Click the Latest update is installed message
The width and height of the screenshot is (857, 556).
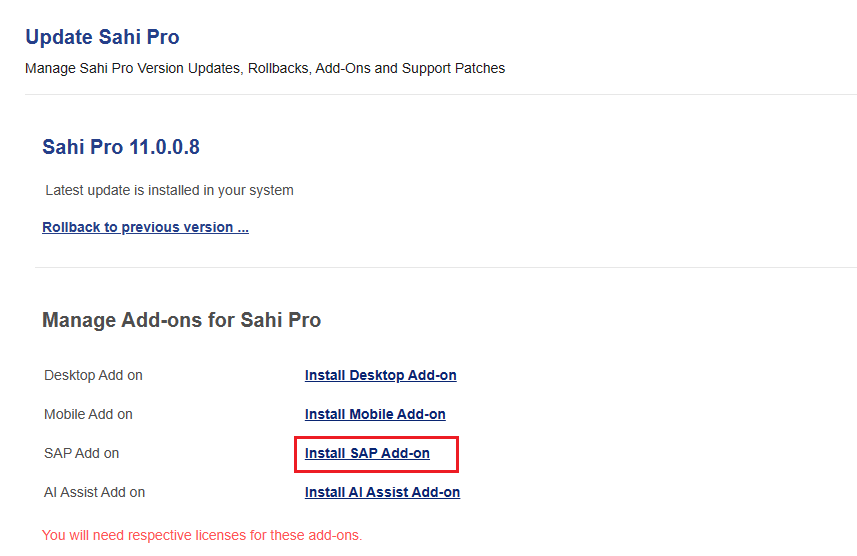click(x=169, y=190)
